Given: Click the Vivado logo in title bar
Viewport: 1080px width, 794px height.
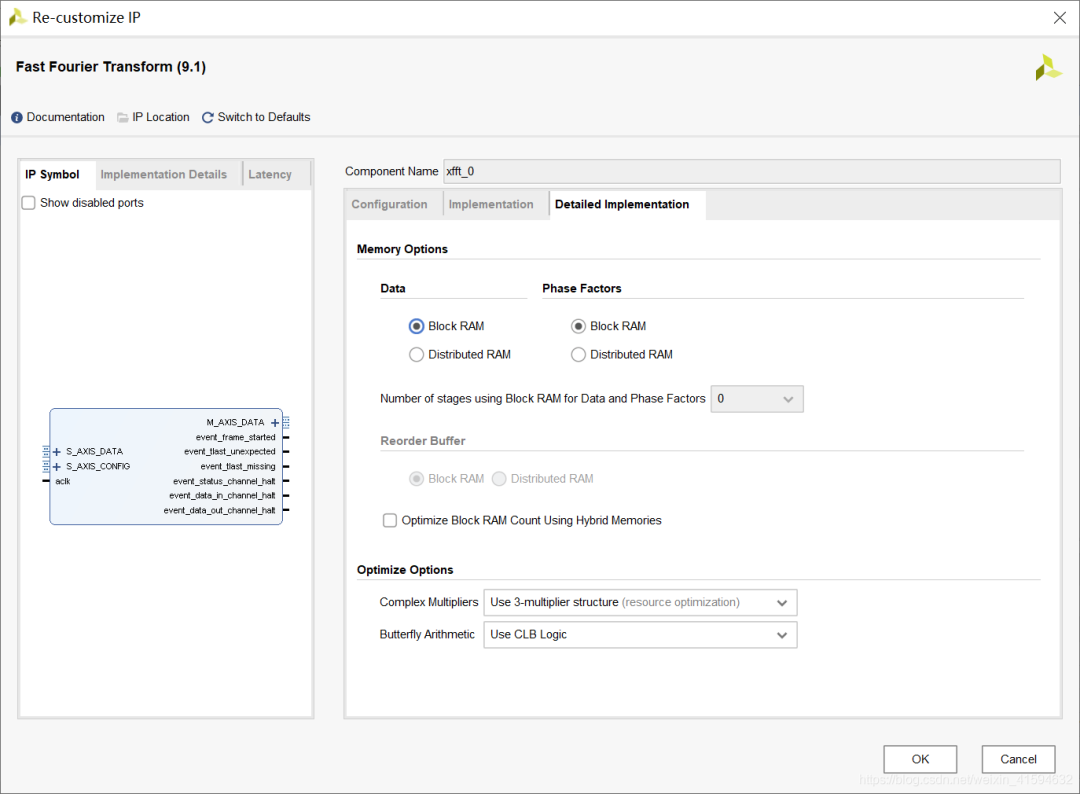Looking at the screenshot, I should click(17, 18).
